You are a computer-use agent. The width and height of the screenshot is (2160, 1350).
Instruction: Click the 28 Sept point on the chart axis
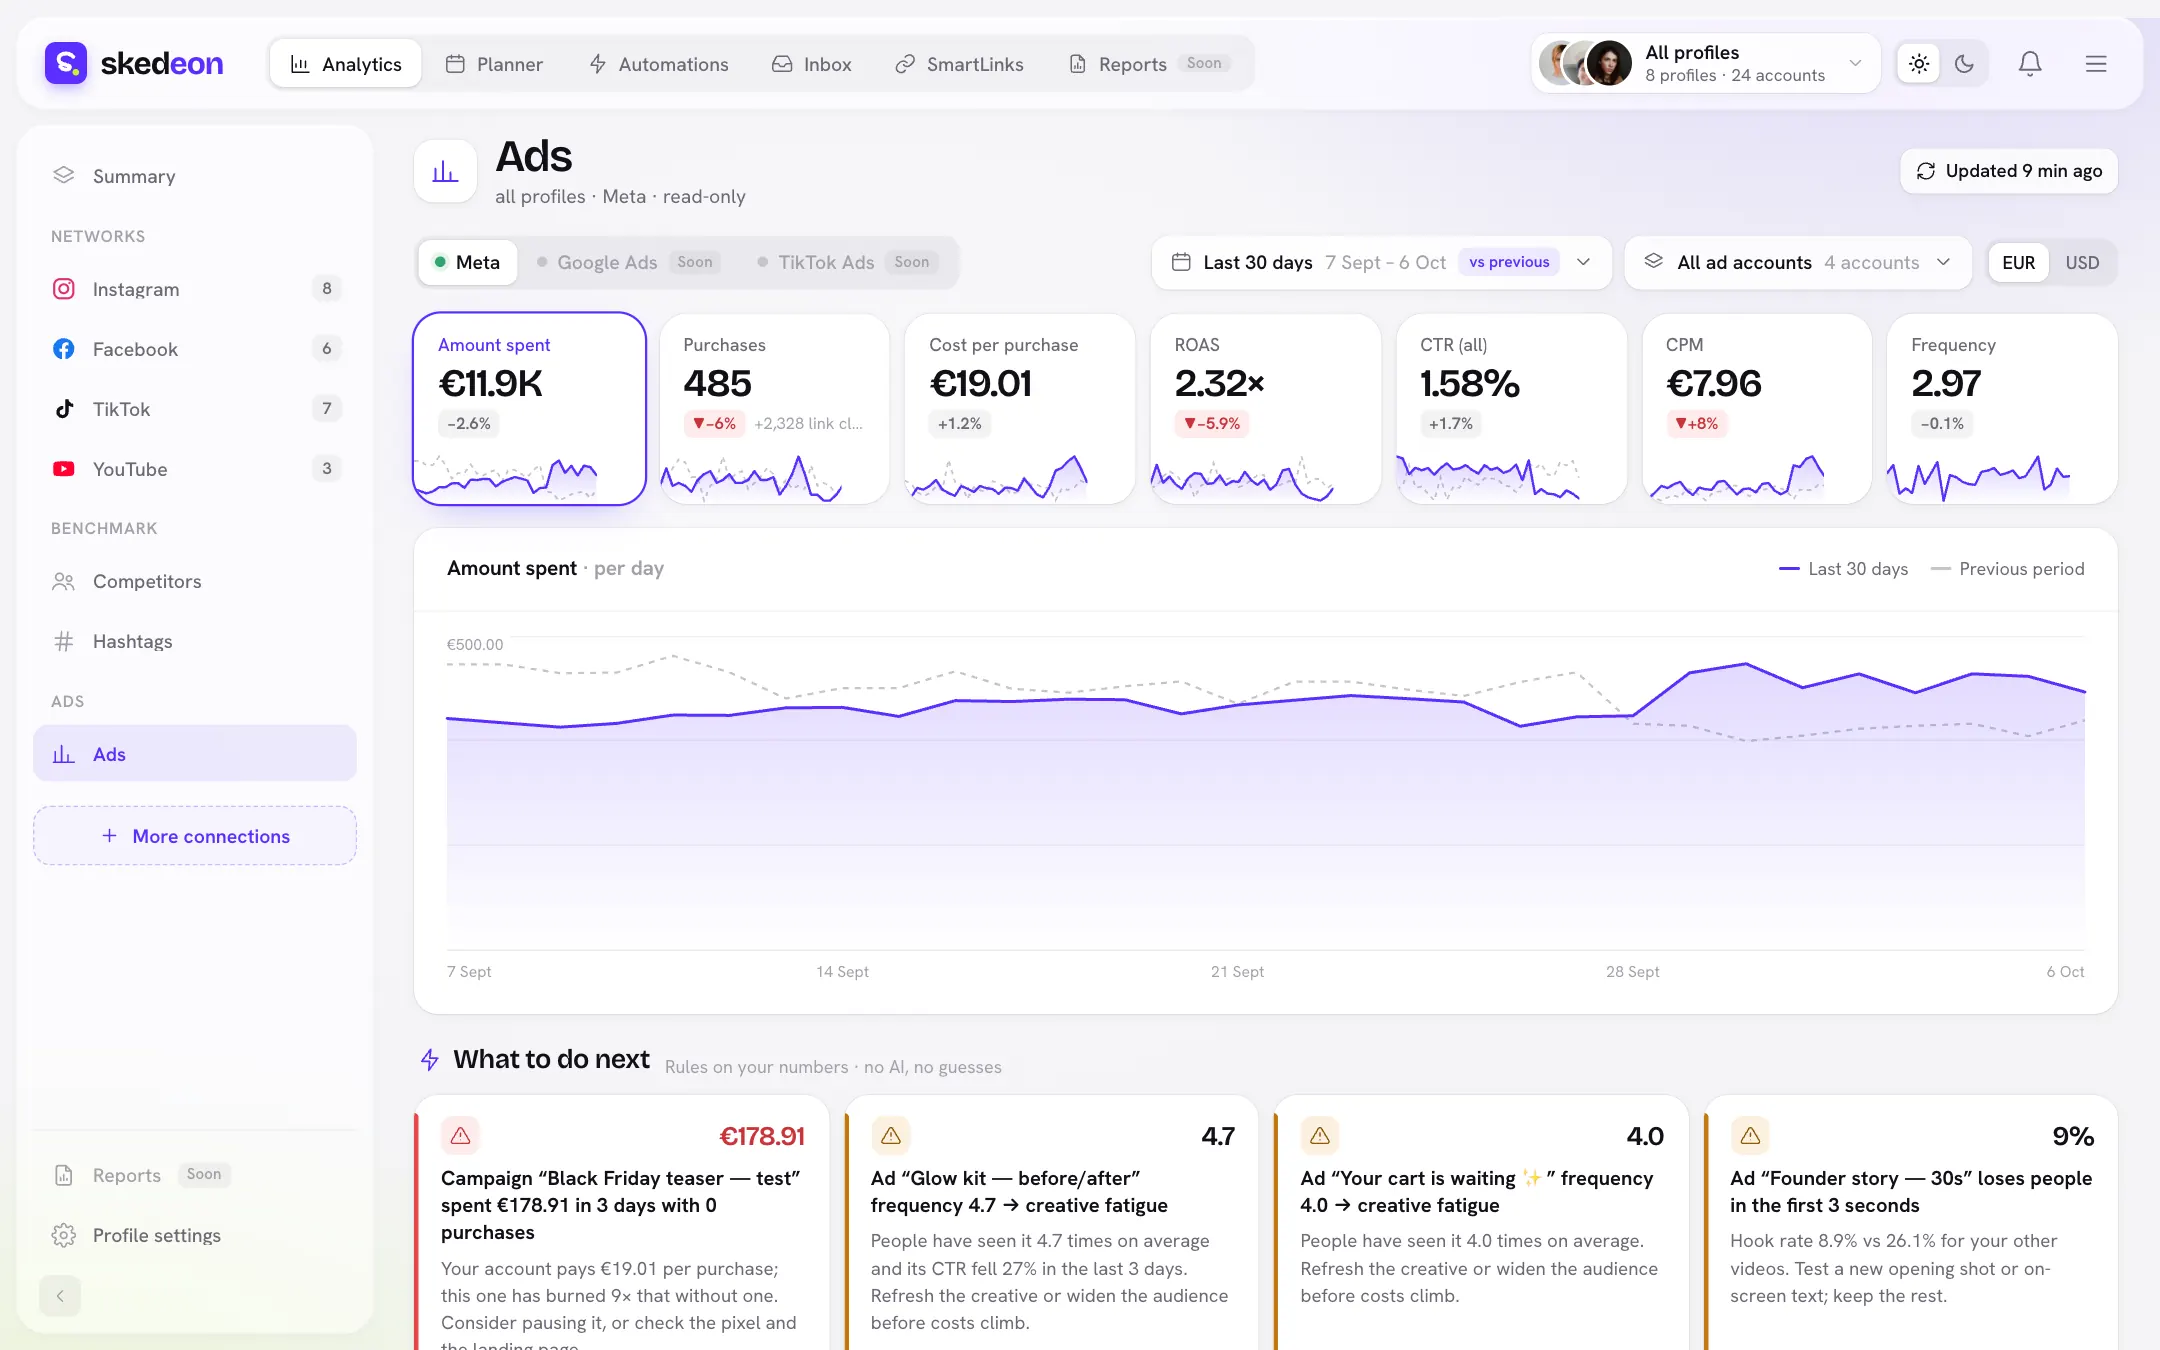1632,971
